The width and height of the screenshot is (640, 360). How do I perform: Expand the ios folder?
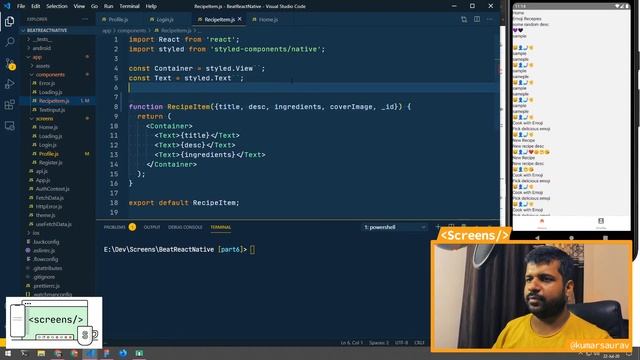[x=36, y=233]
